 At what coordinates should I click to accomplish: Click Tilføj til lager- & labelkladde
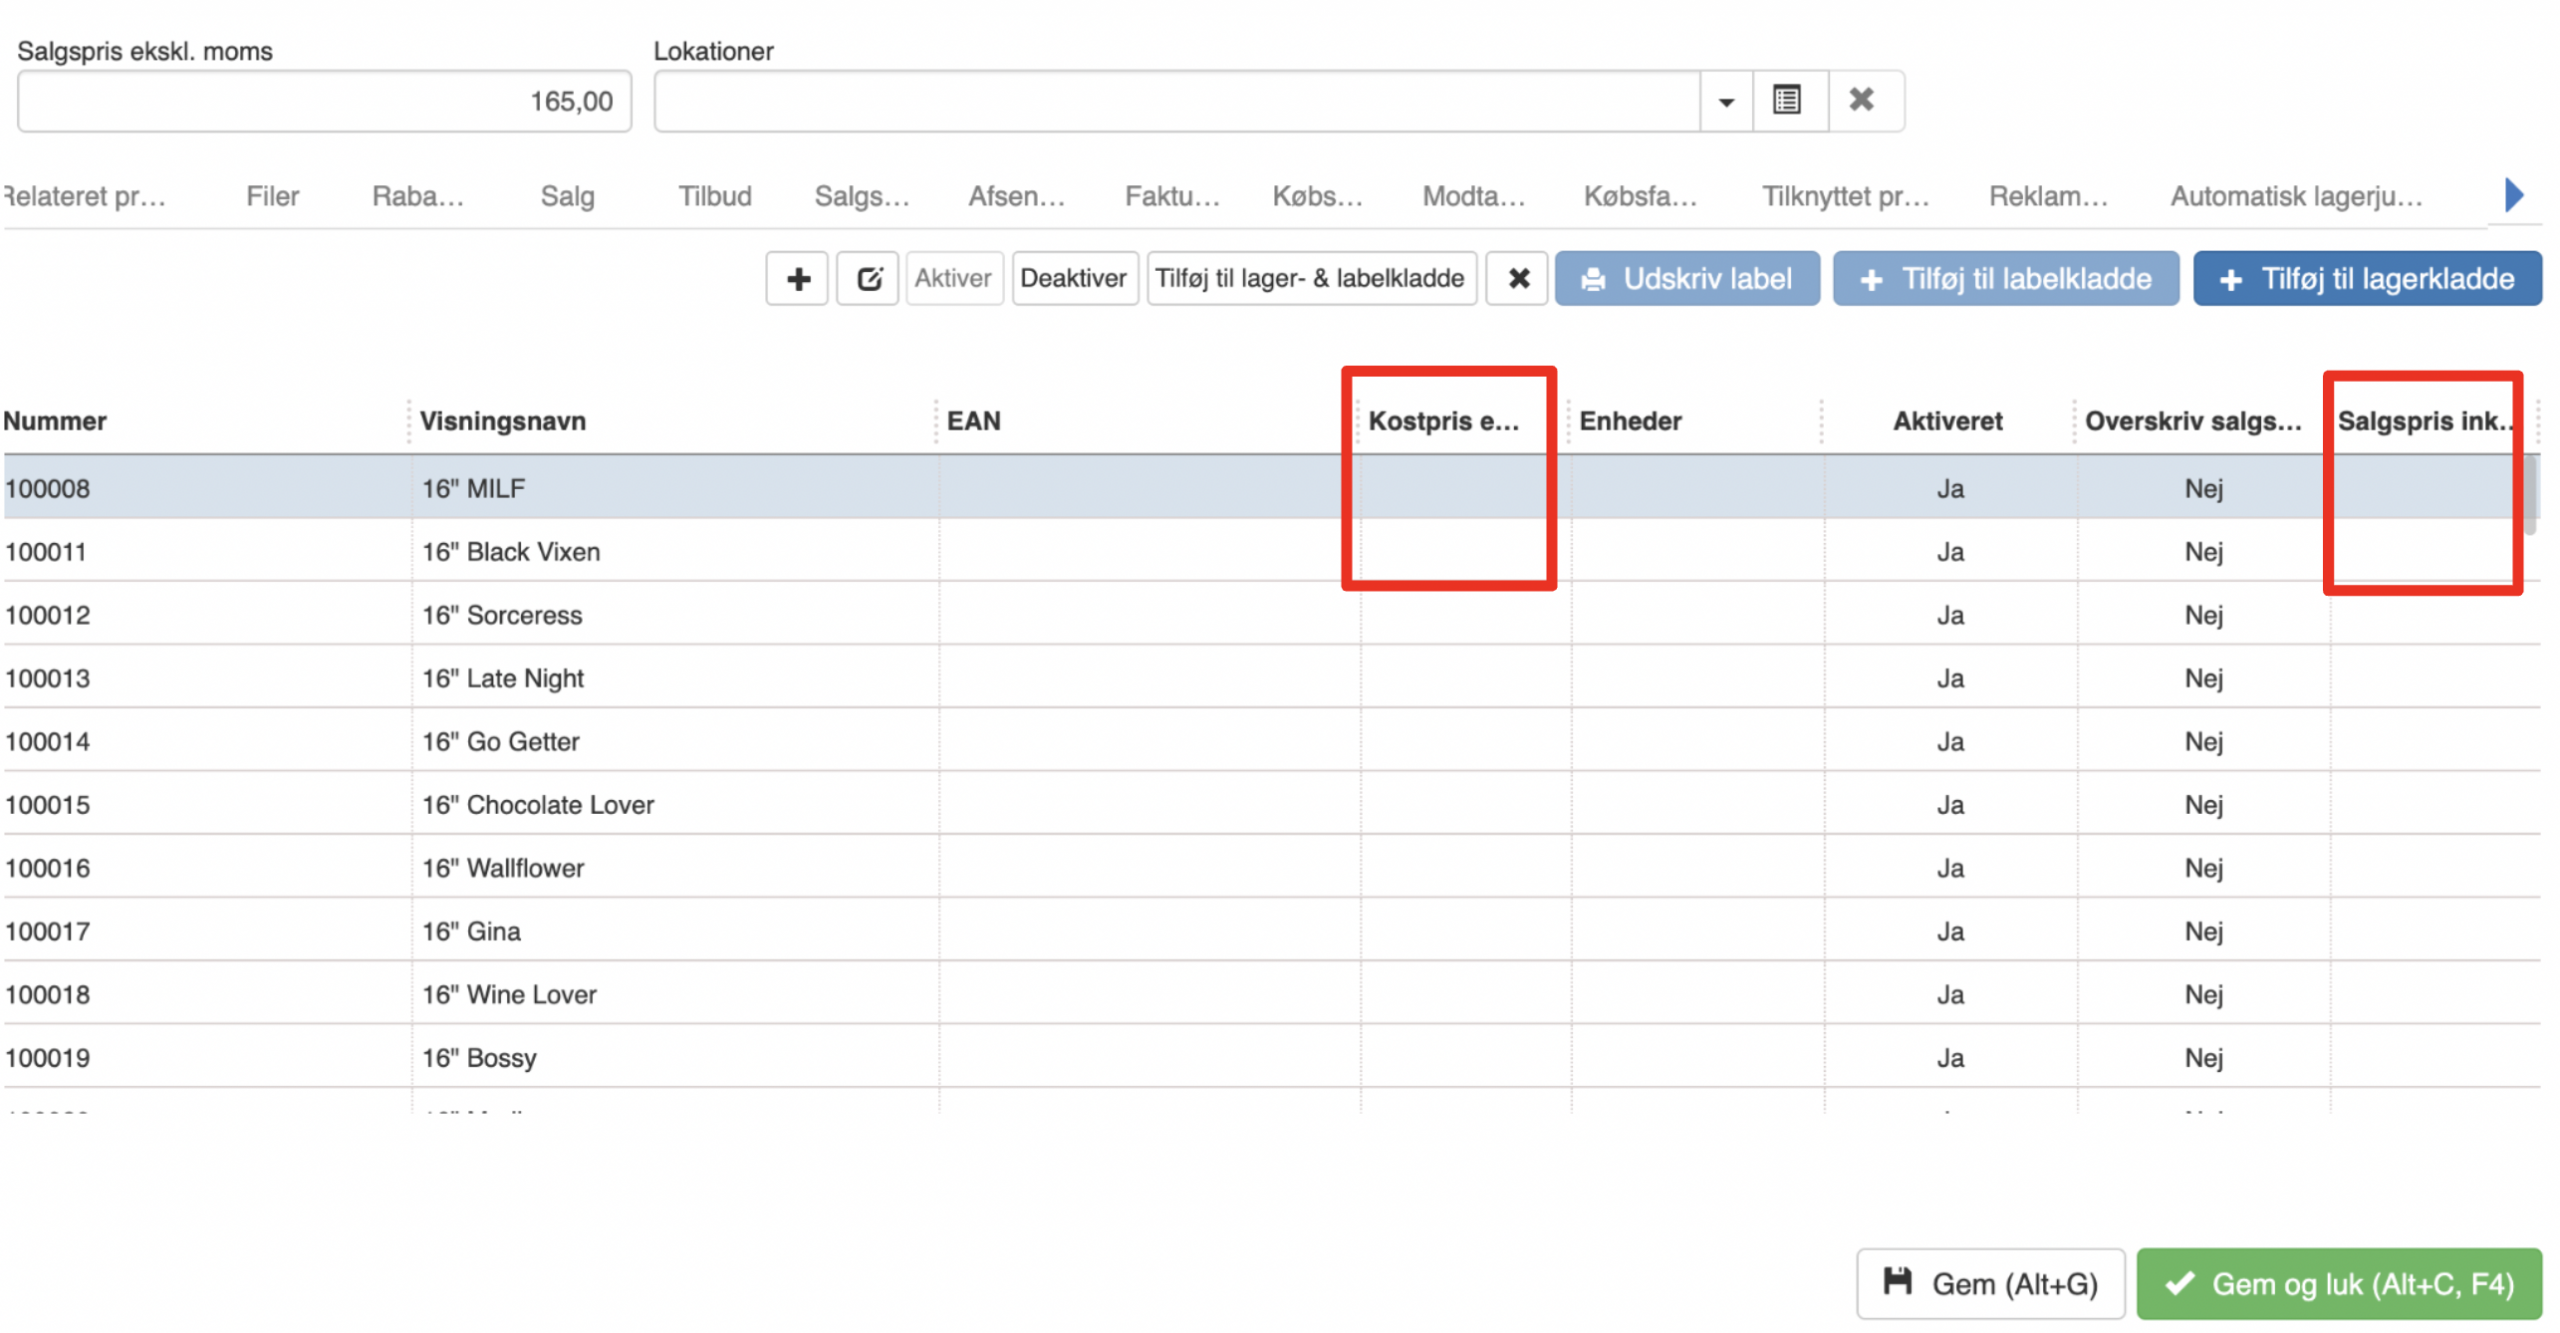pyautogui.click(x=1310, y=278)
